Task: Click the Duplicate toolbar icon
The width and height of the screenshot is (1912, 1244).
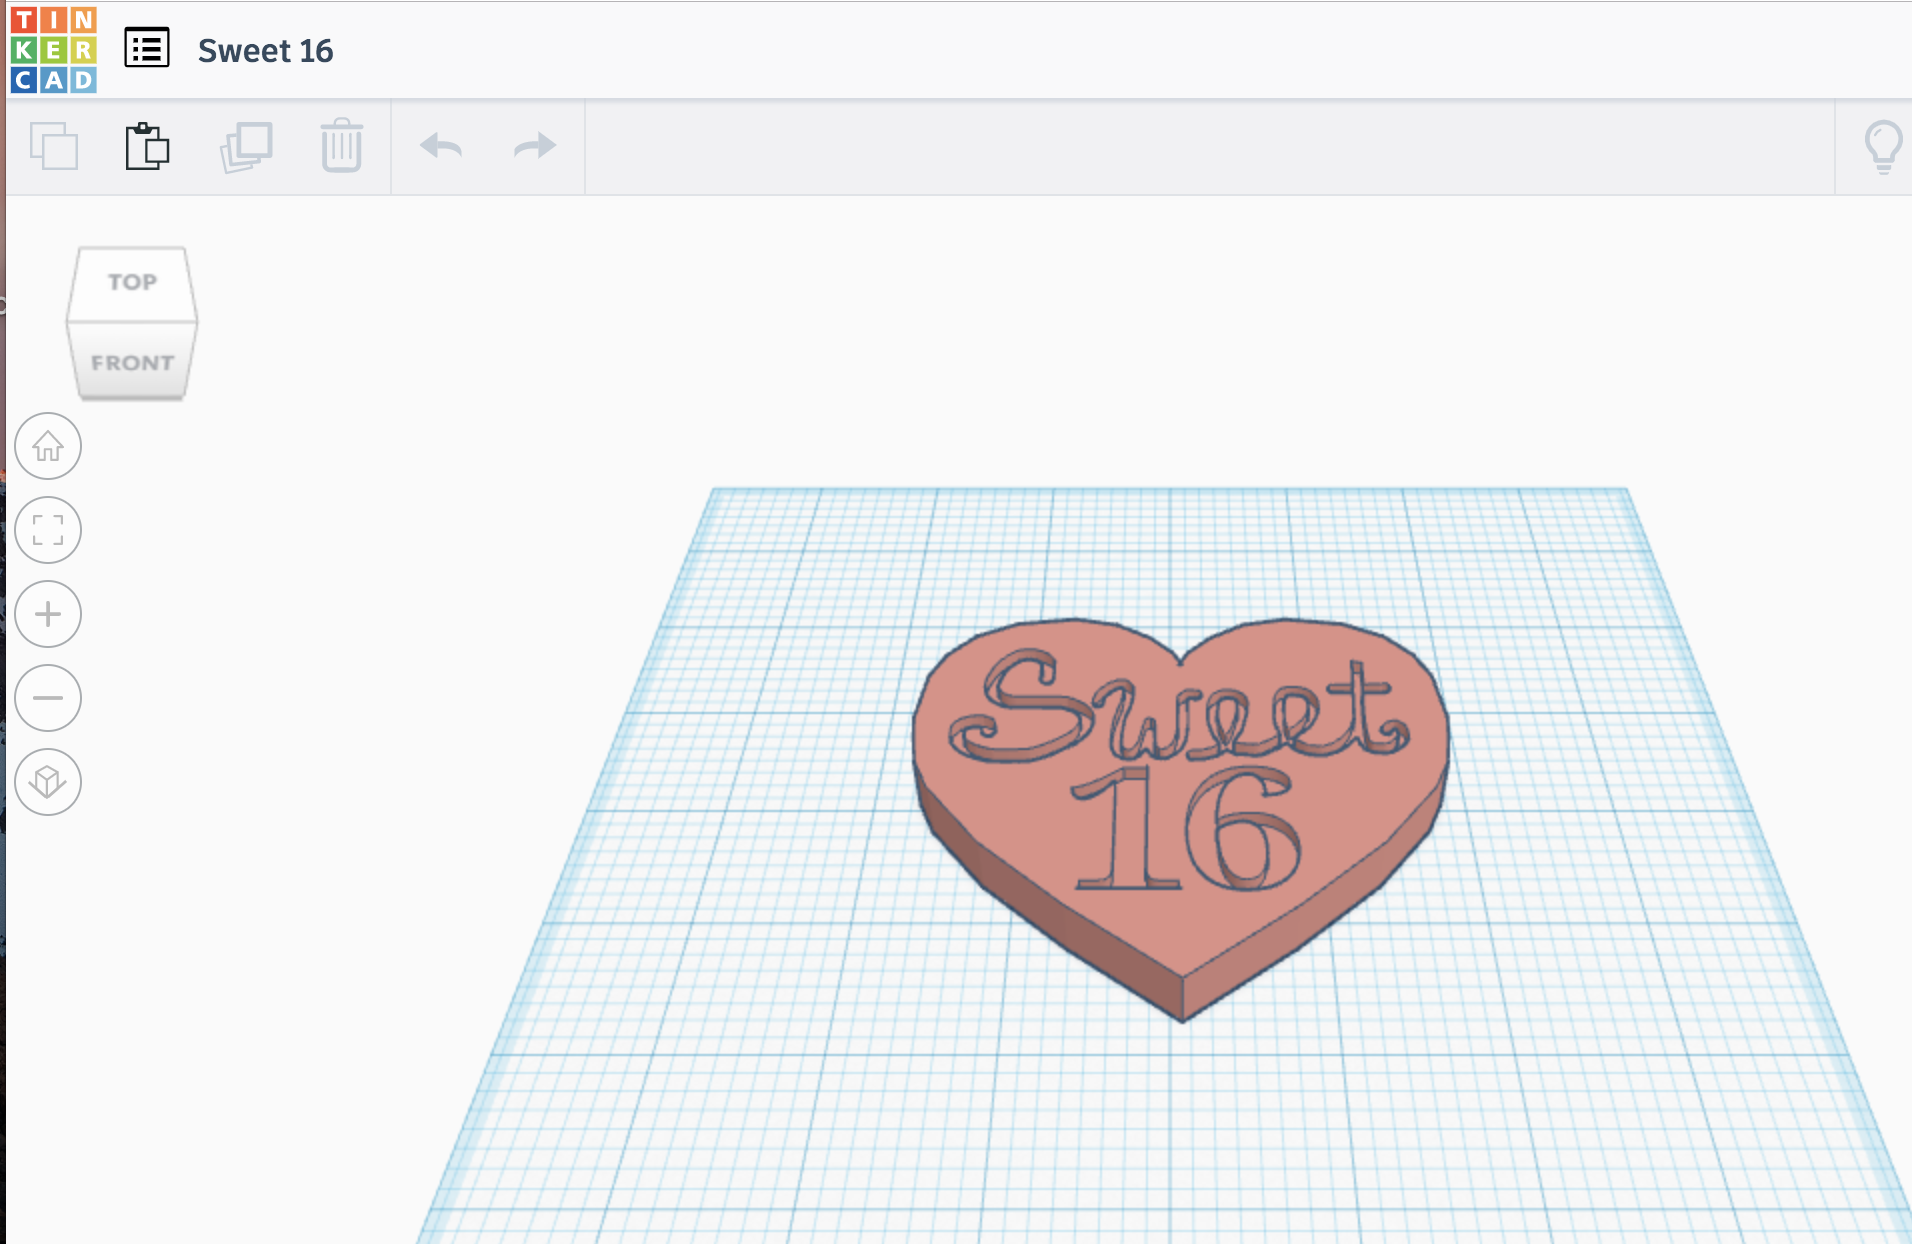Action: (246, 147)
